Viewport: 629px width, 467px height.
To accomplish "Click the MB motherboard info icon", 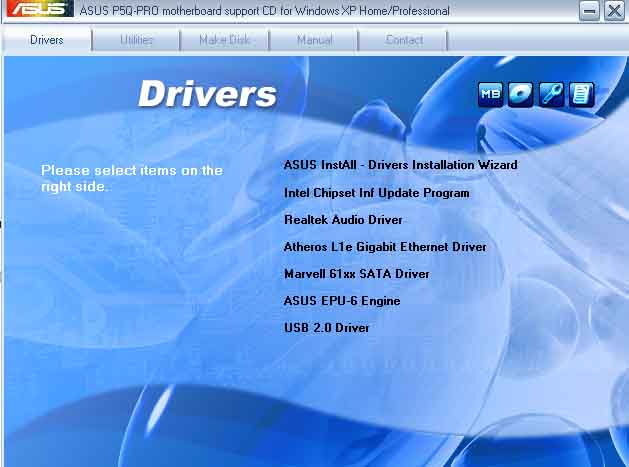I will tap(490, 95).
